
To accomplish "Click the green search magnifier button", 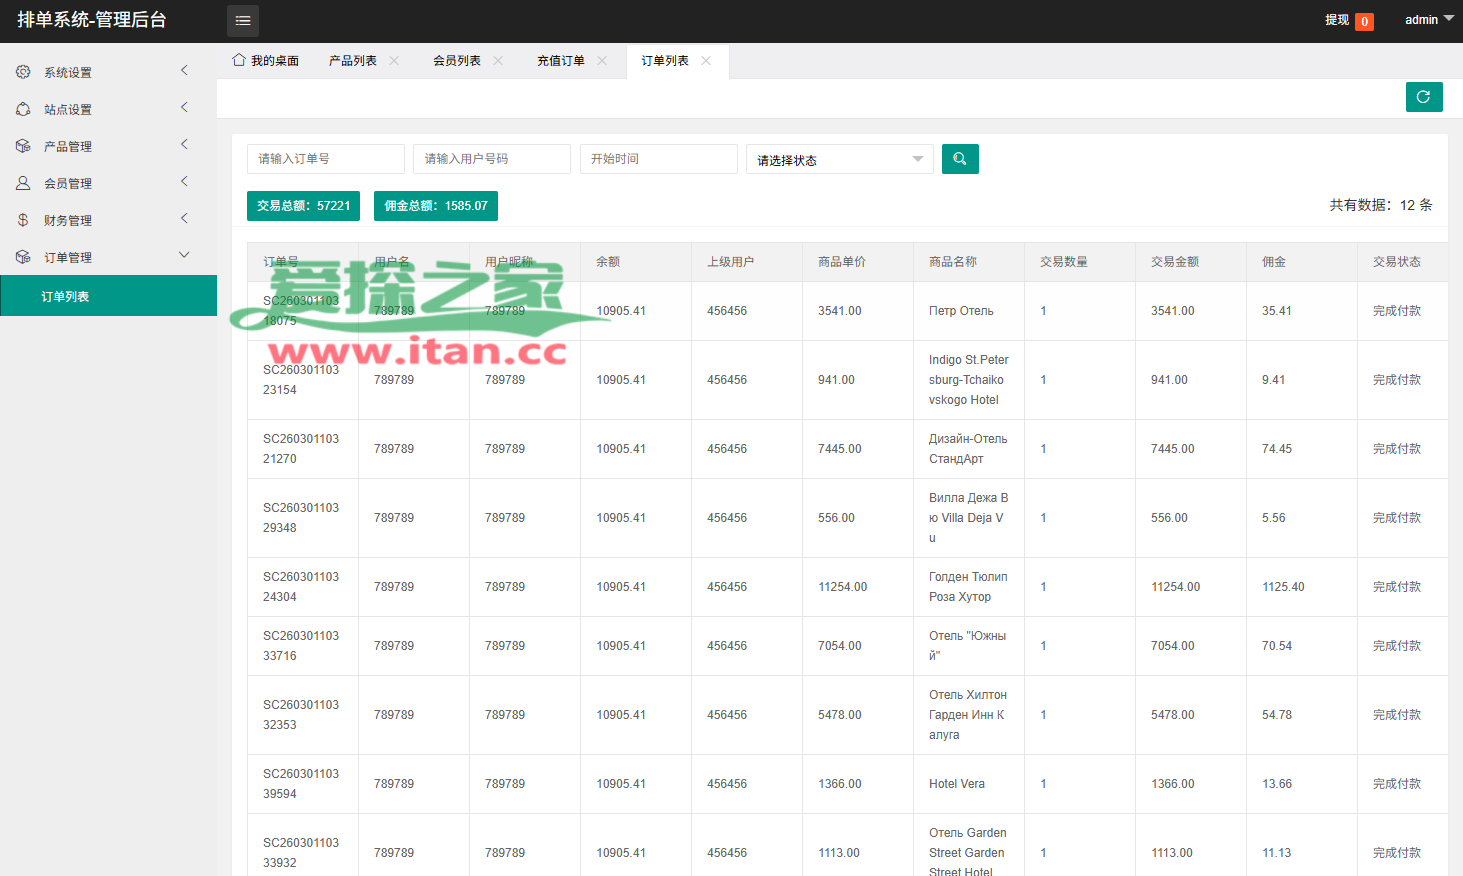I will click(x=960, y=159).
